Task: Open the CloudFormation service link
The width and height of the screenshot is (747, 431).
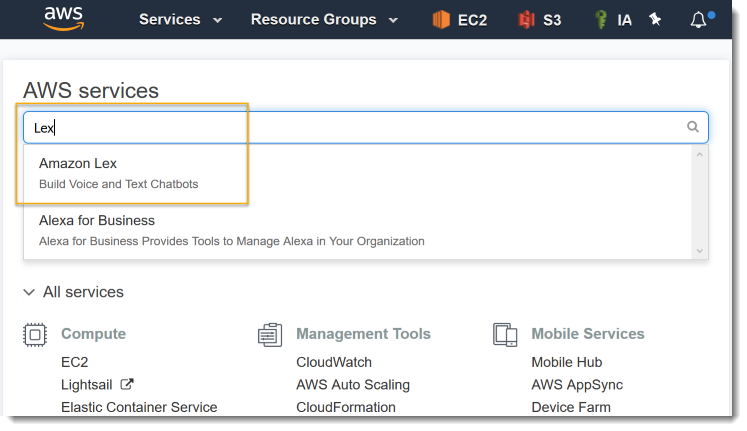Action: point(346,407)
